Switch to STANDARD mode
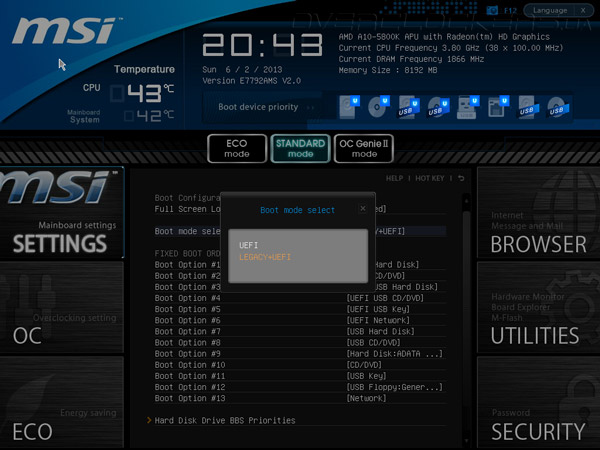600x450 pixels. tap(300, 148)
